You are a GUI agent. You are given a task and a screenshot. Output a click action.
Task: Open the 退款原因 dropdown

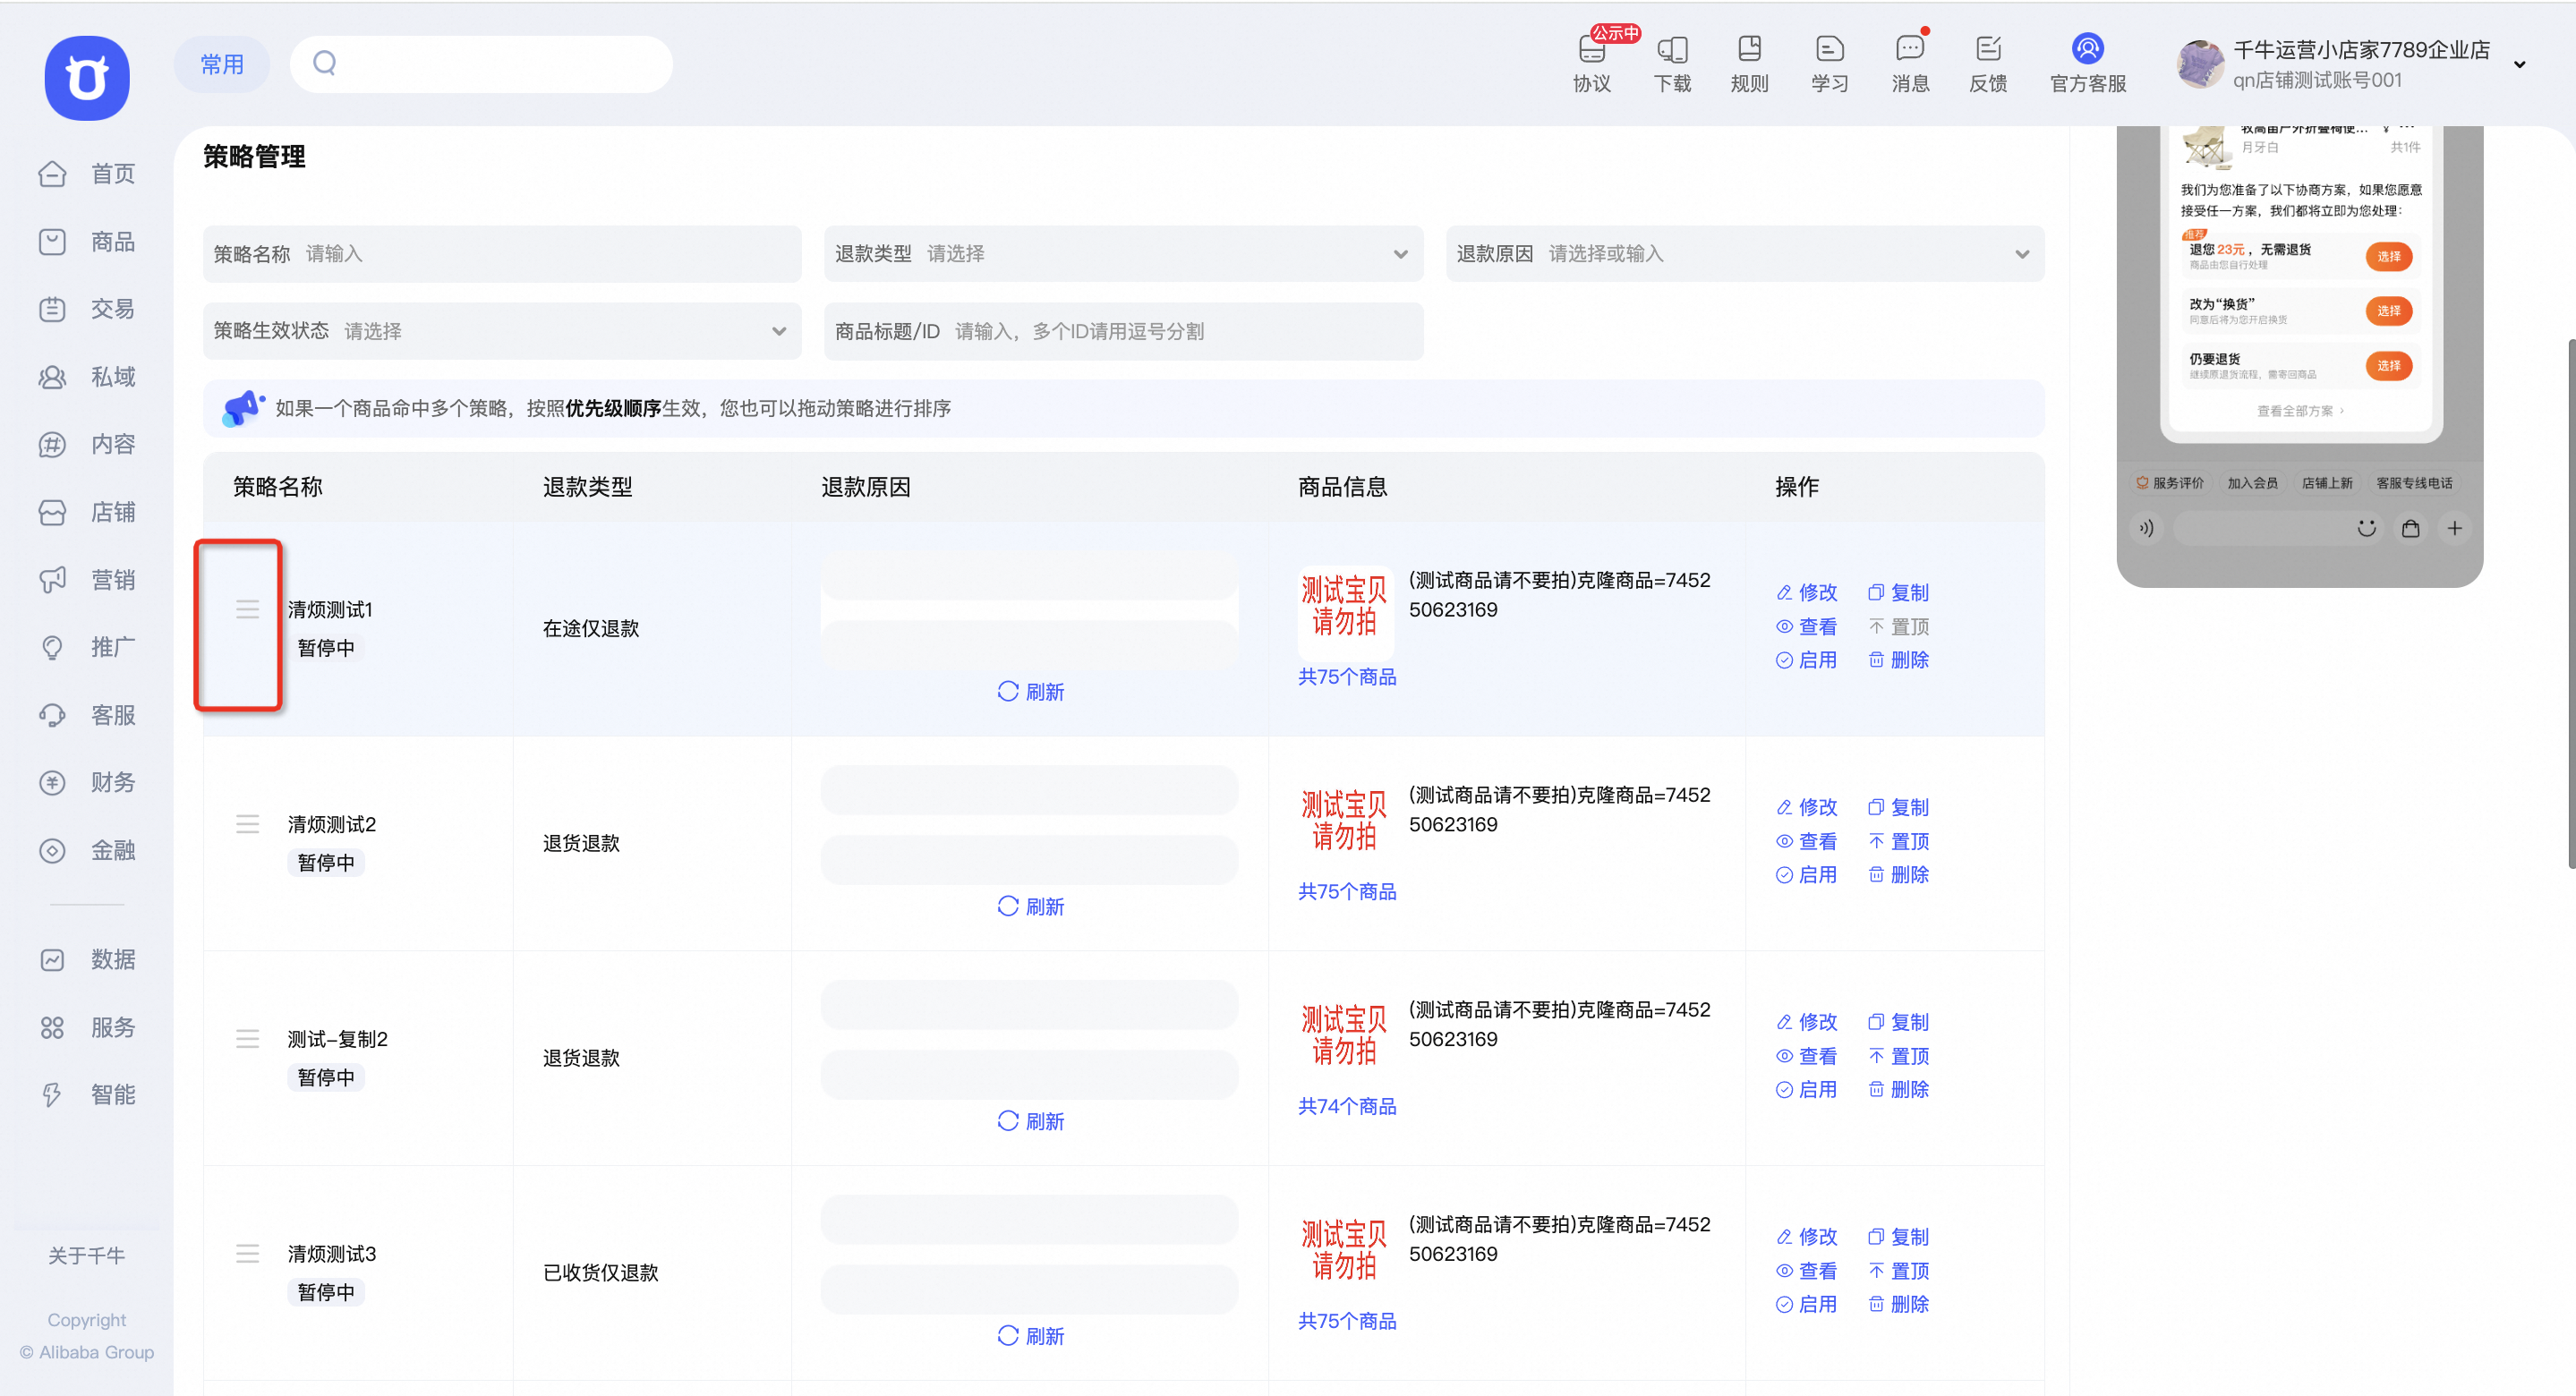point(2021,254)
